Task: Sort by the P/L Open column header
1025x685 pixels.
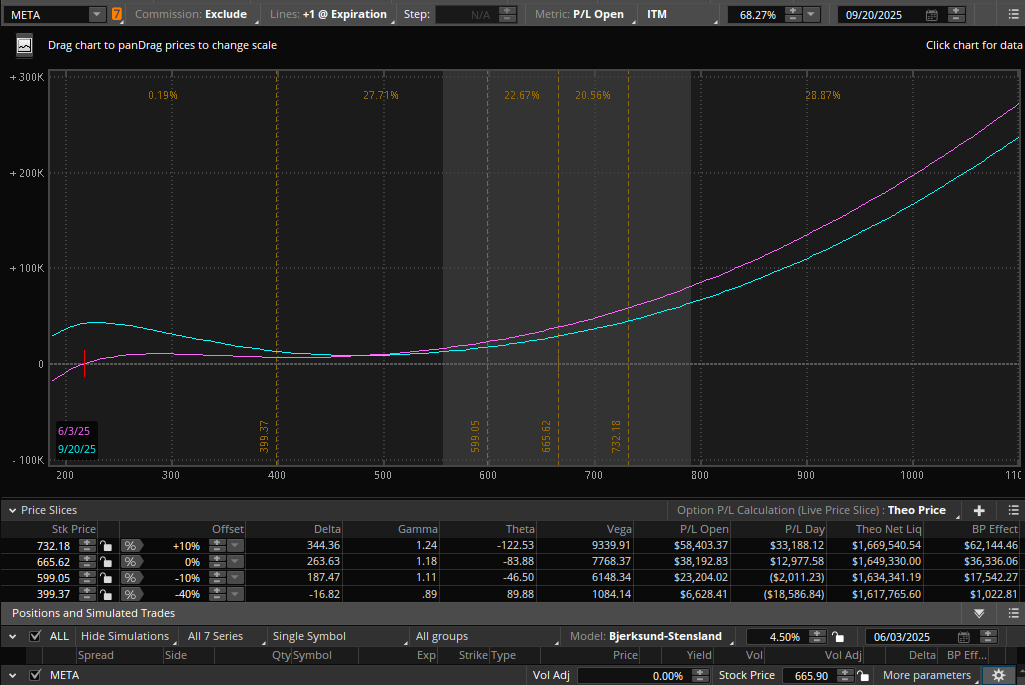Action: [703, 529]
